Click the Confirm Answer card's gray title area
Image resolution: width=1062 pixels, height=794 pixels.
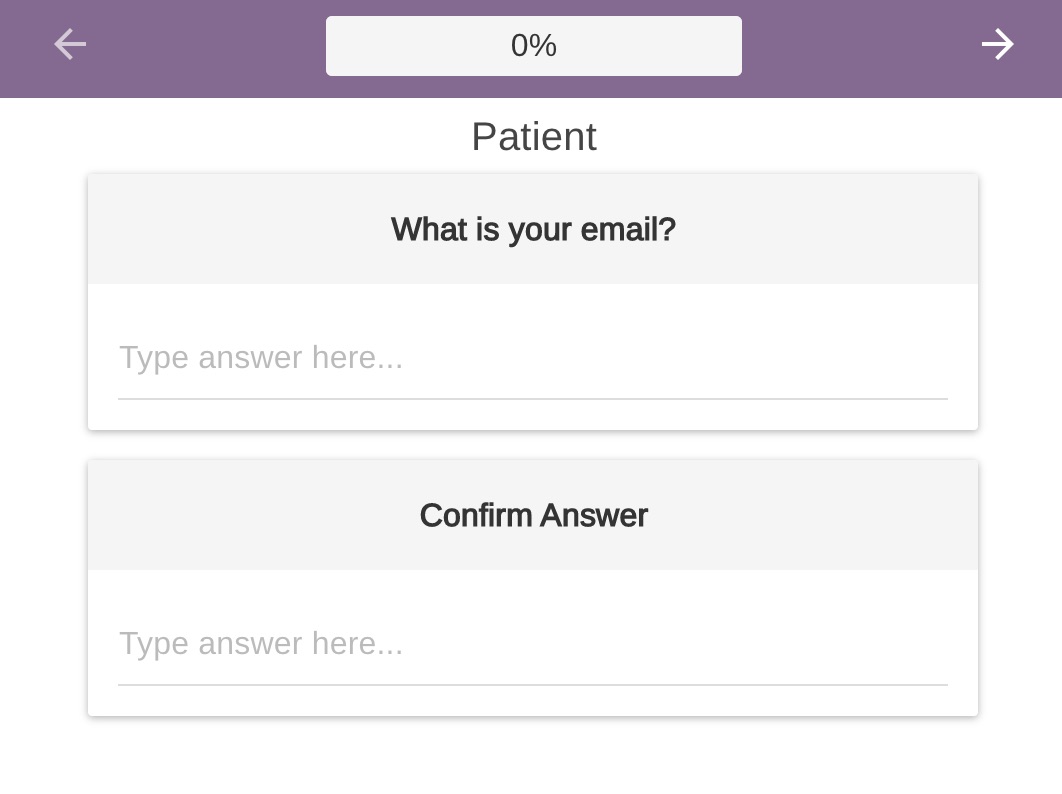click(533, 516)
